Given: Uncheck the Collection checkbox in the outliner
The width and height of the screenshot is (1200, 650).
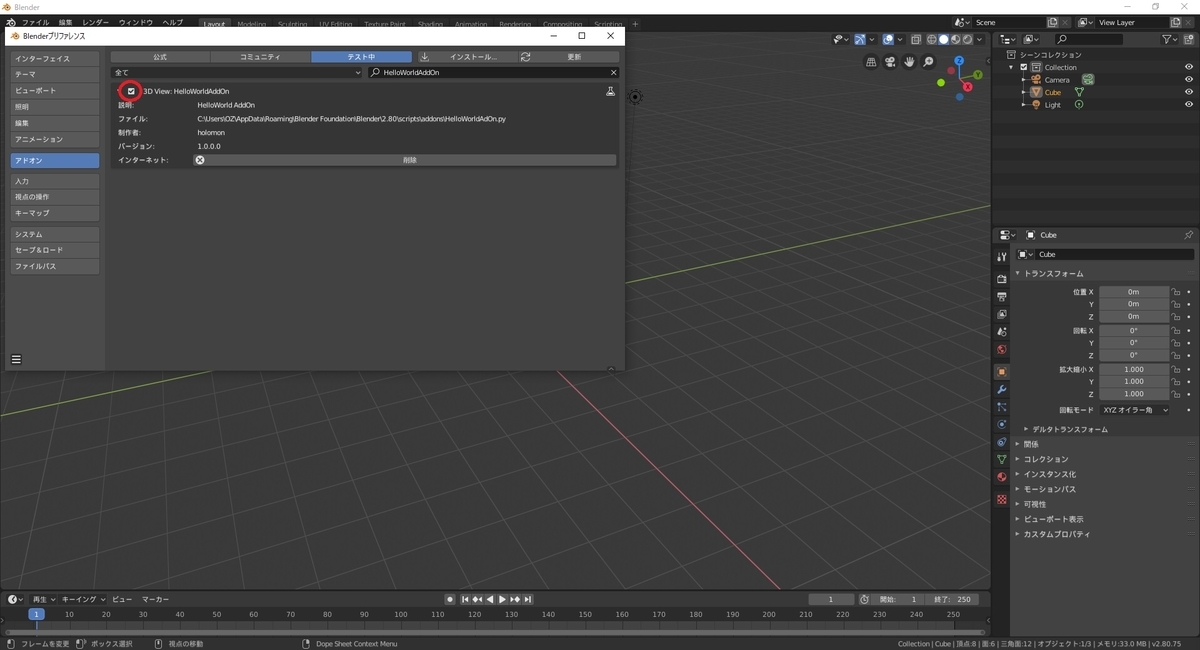Looking at the screenshot, I should (x=1024, y=67).
